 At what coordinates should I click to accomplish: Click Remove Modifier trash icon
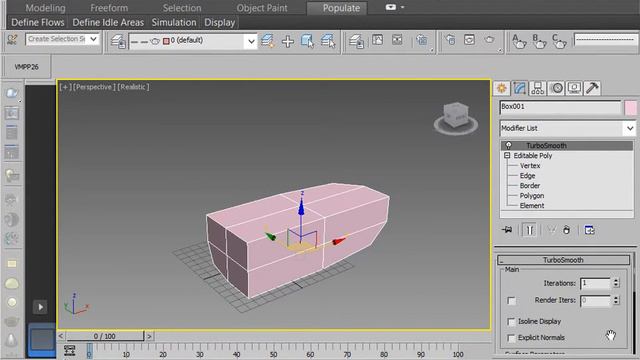coord(566,230)
